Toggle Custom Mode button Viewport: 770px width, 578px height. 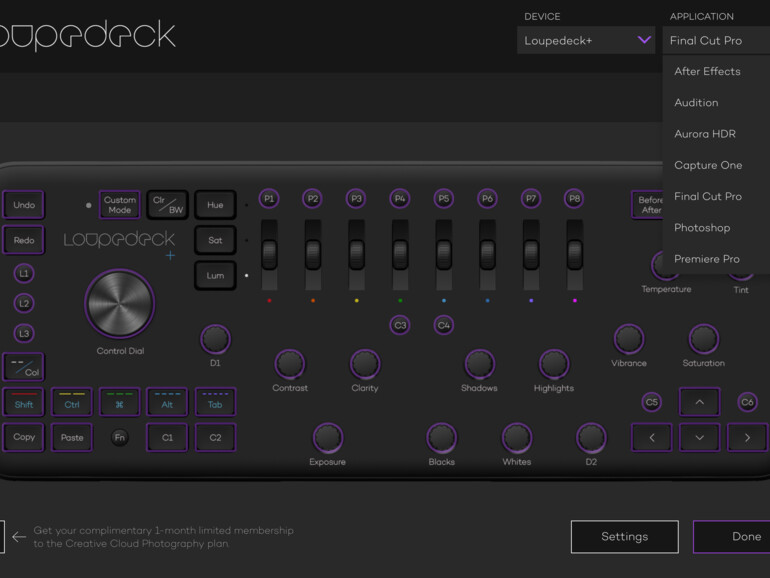click(120, 205)
